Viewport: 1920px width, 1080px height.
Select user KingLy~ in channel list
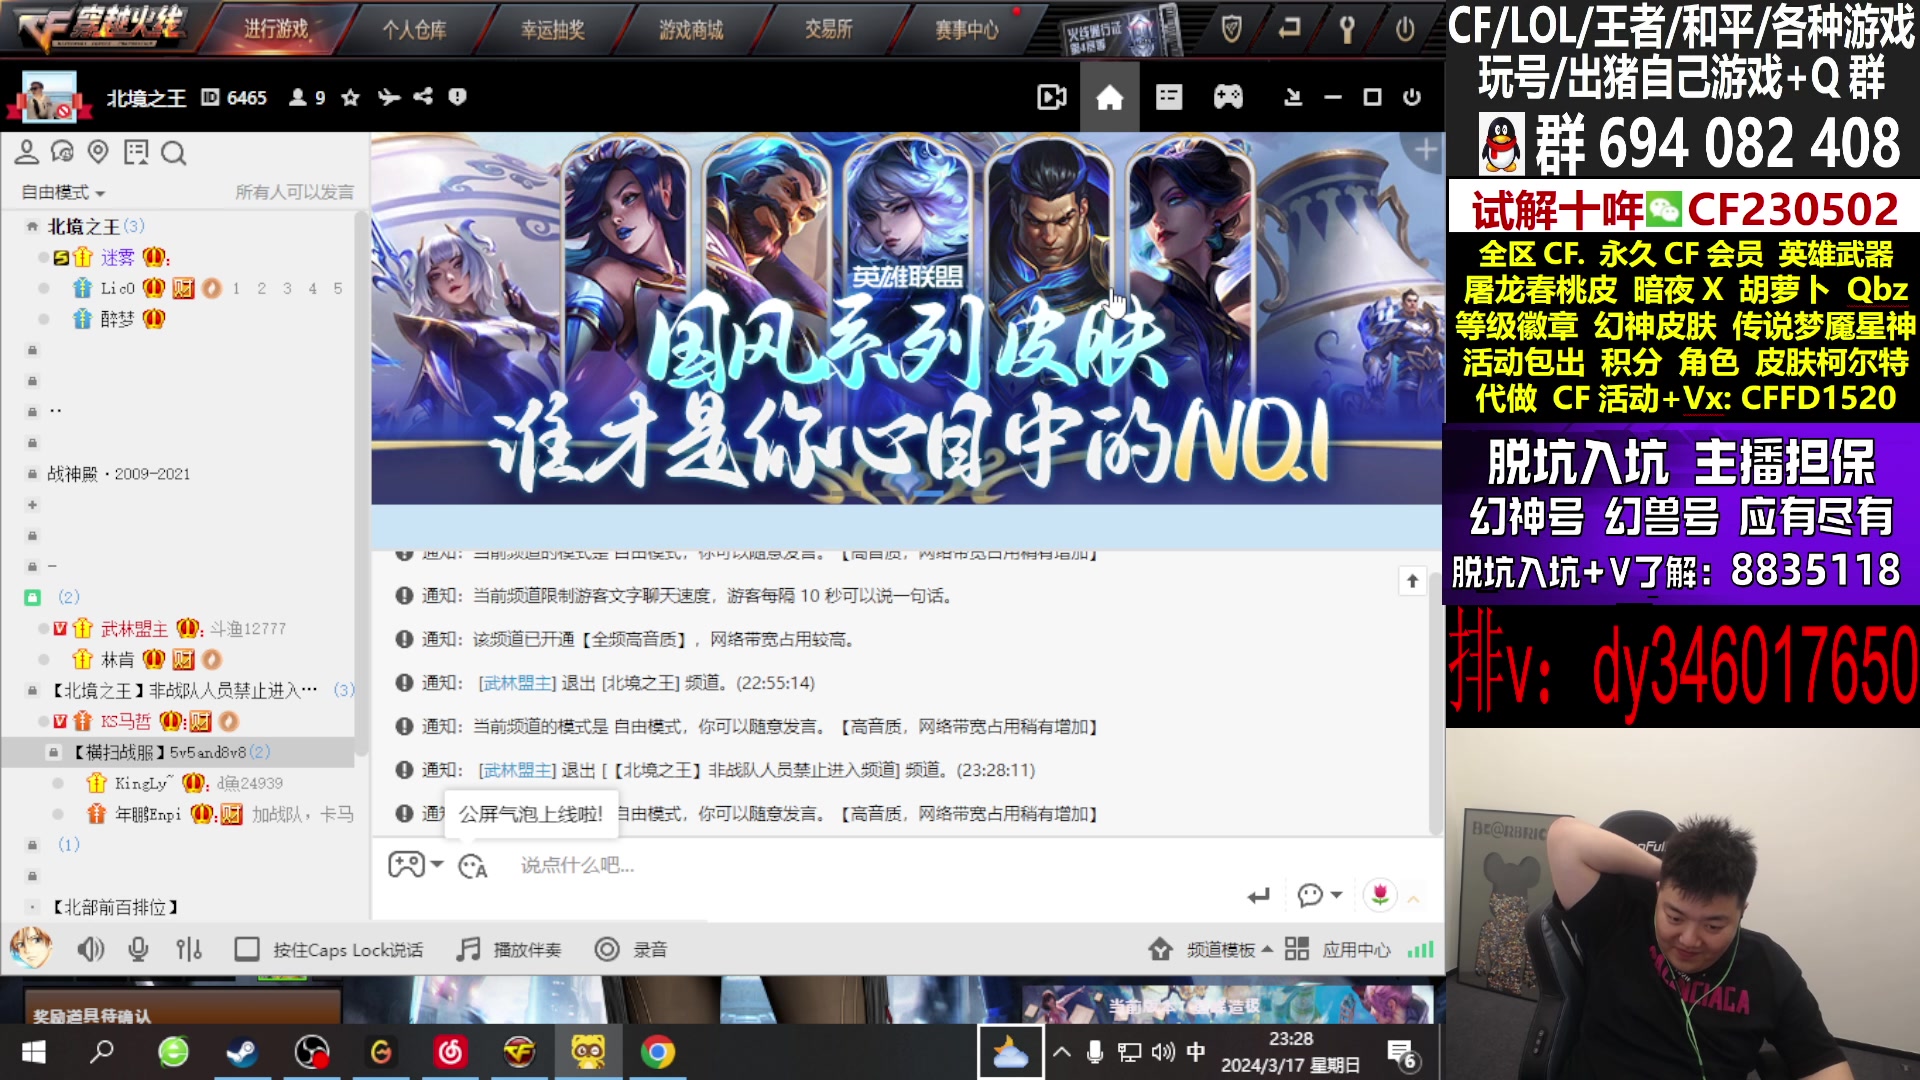point(144,783)
